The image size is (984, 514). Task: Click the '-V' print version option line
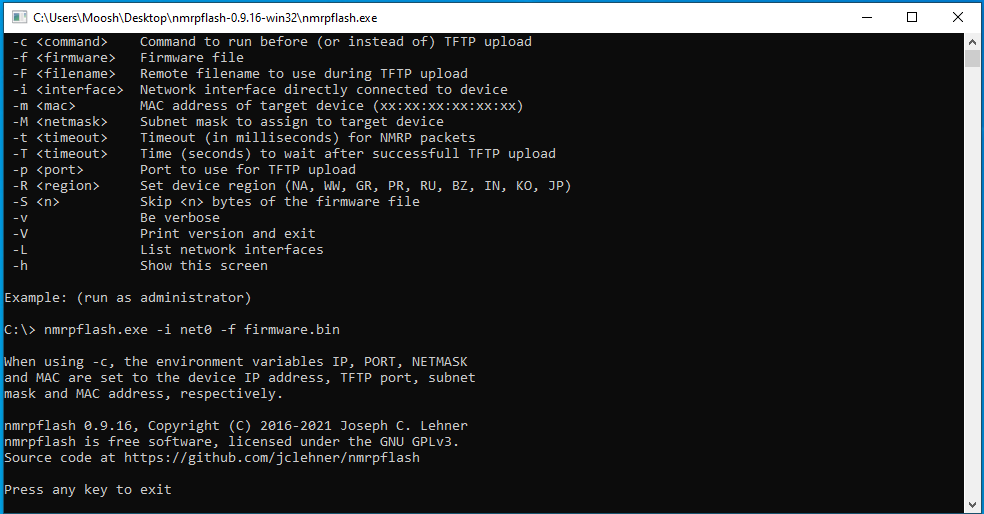coord(164,233)
